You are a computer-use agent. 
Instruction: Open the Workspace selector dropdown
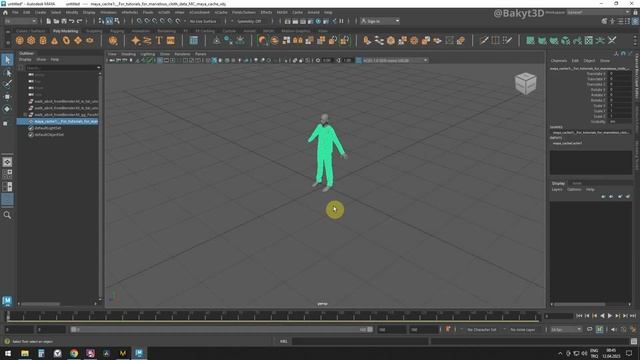pos(598,12)
